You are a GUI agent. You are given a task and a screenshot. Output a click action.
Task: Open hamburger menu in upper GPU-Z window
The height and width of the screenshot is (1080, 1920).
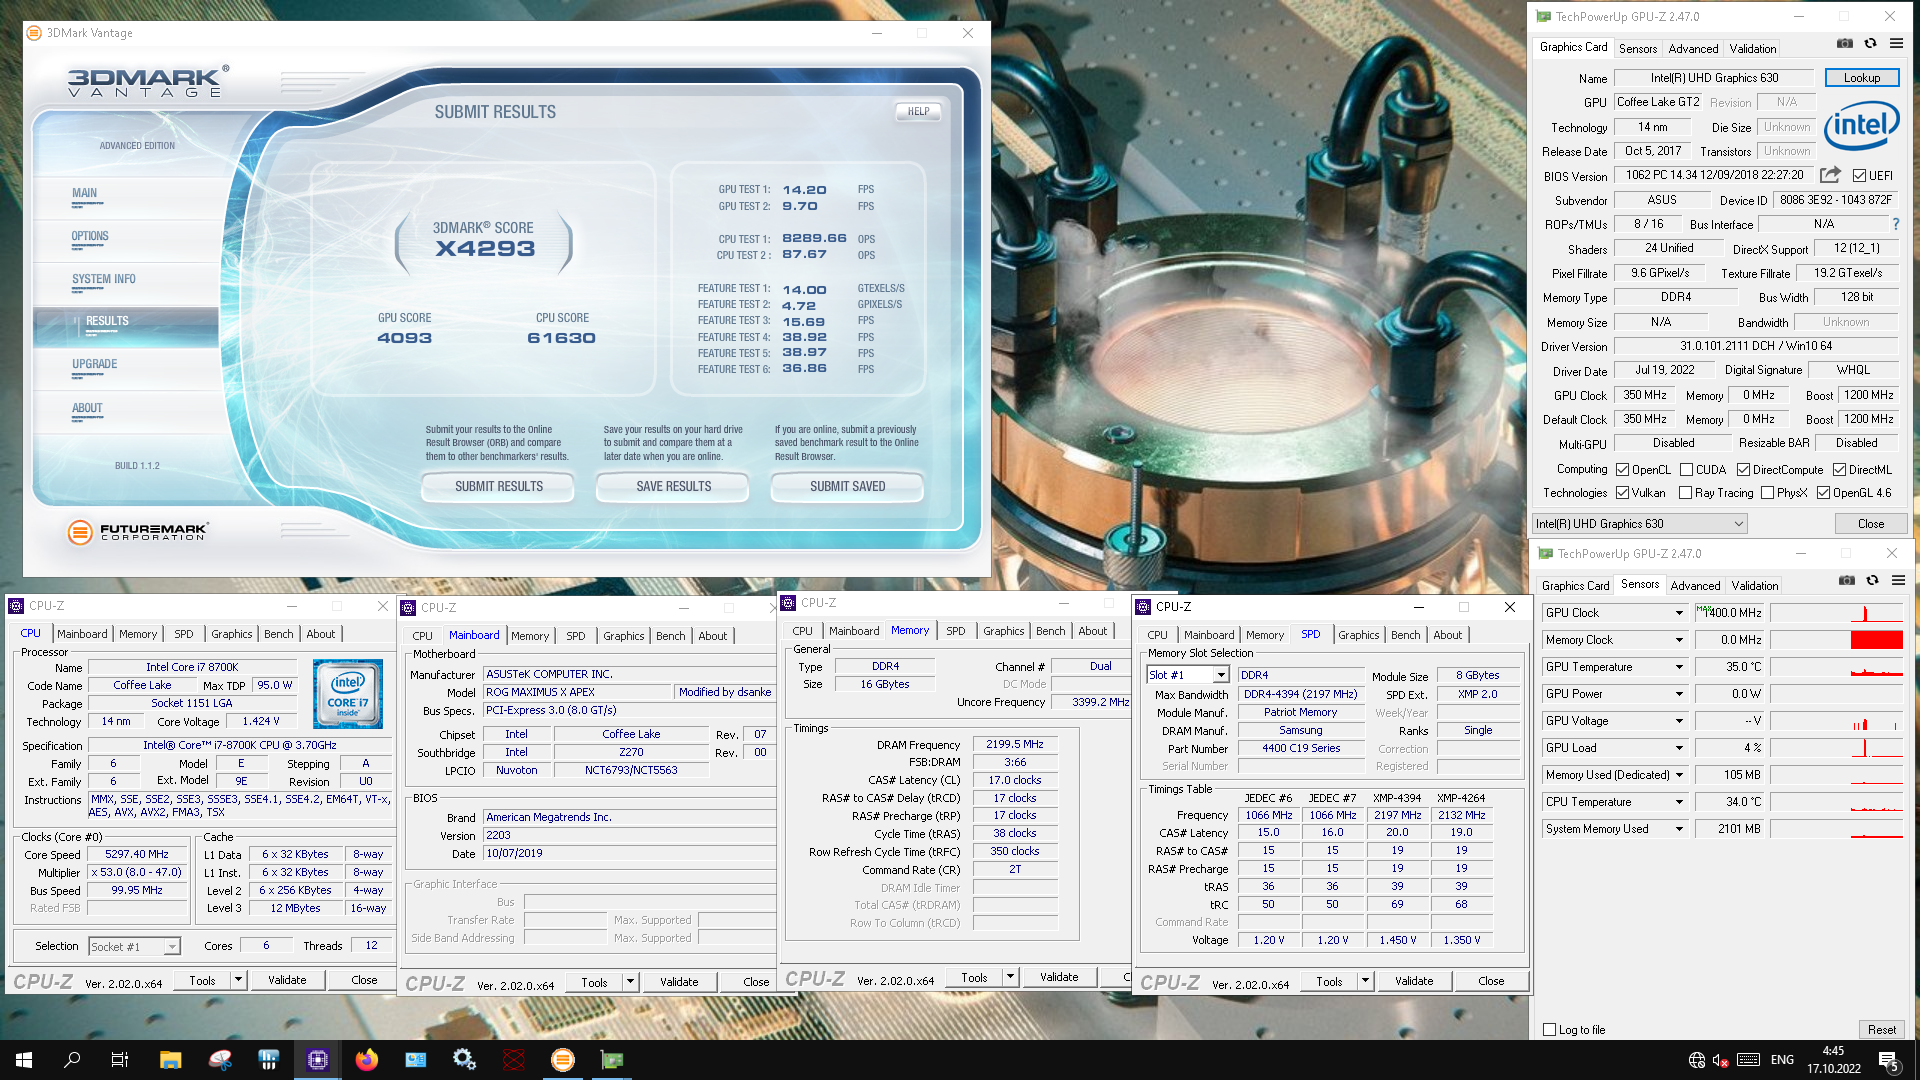1896,44
